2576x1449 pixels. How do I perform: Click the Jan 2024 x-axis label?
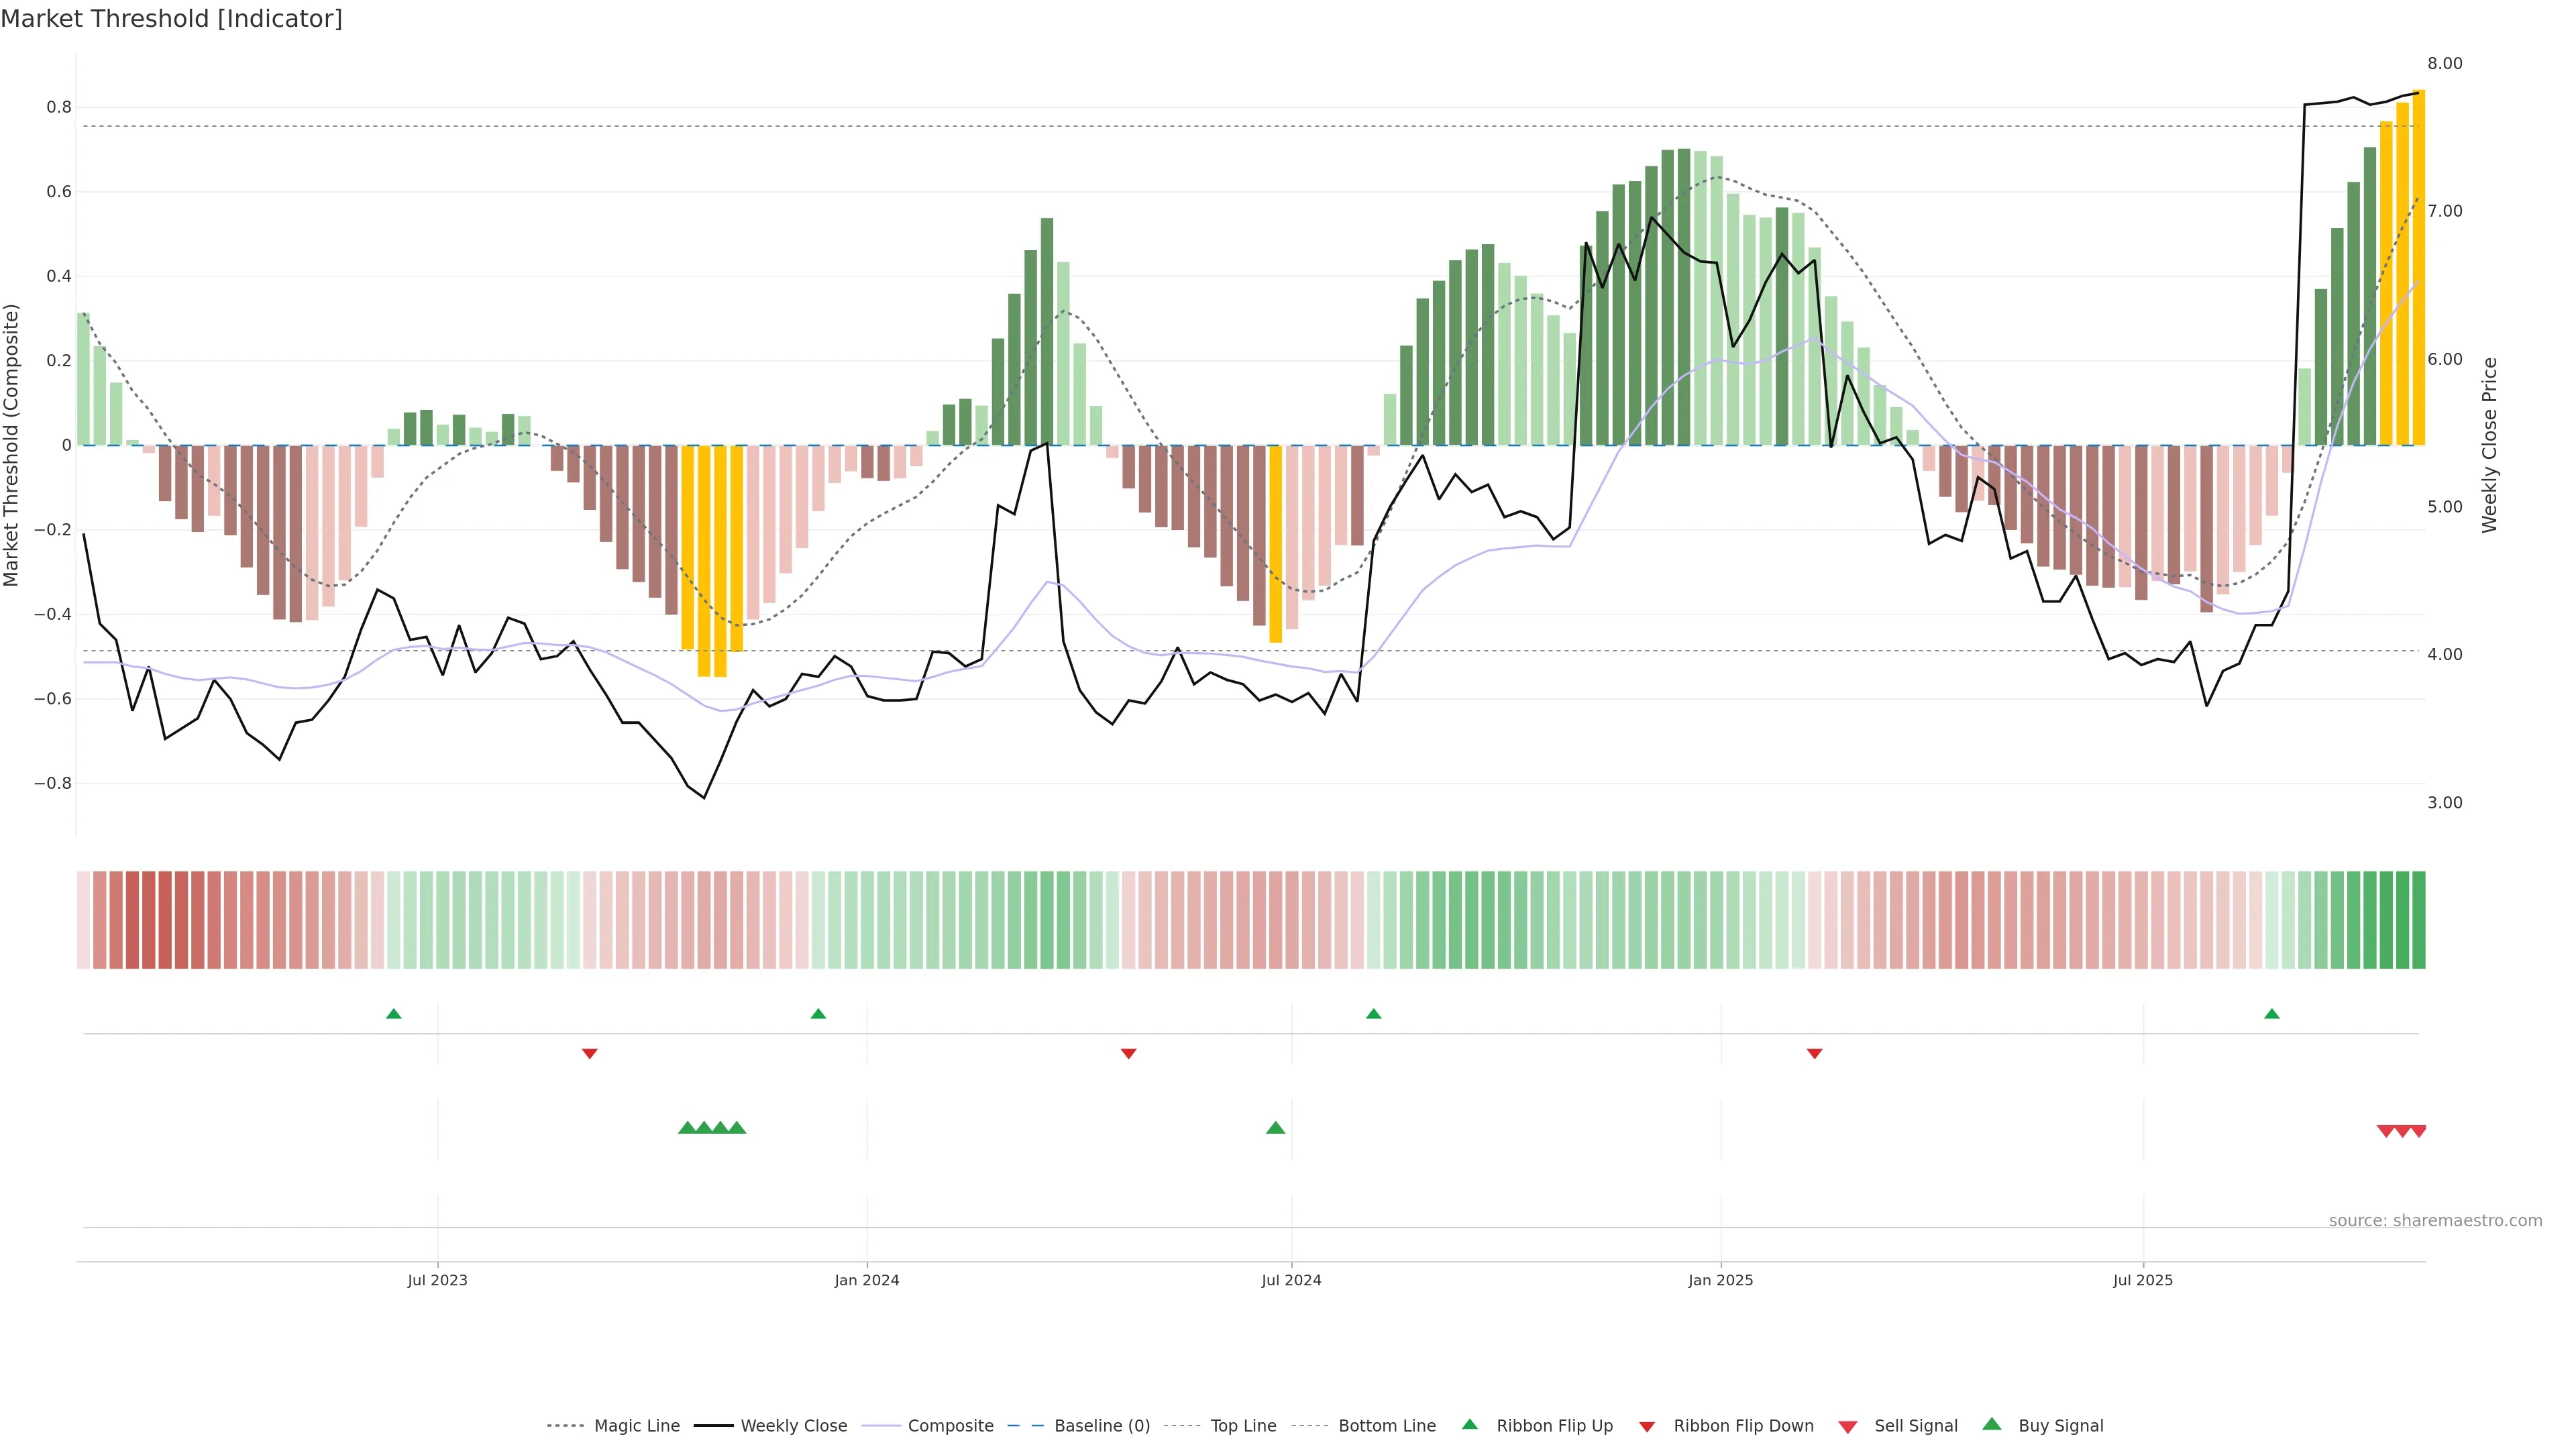coord(867,1280)
